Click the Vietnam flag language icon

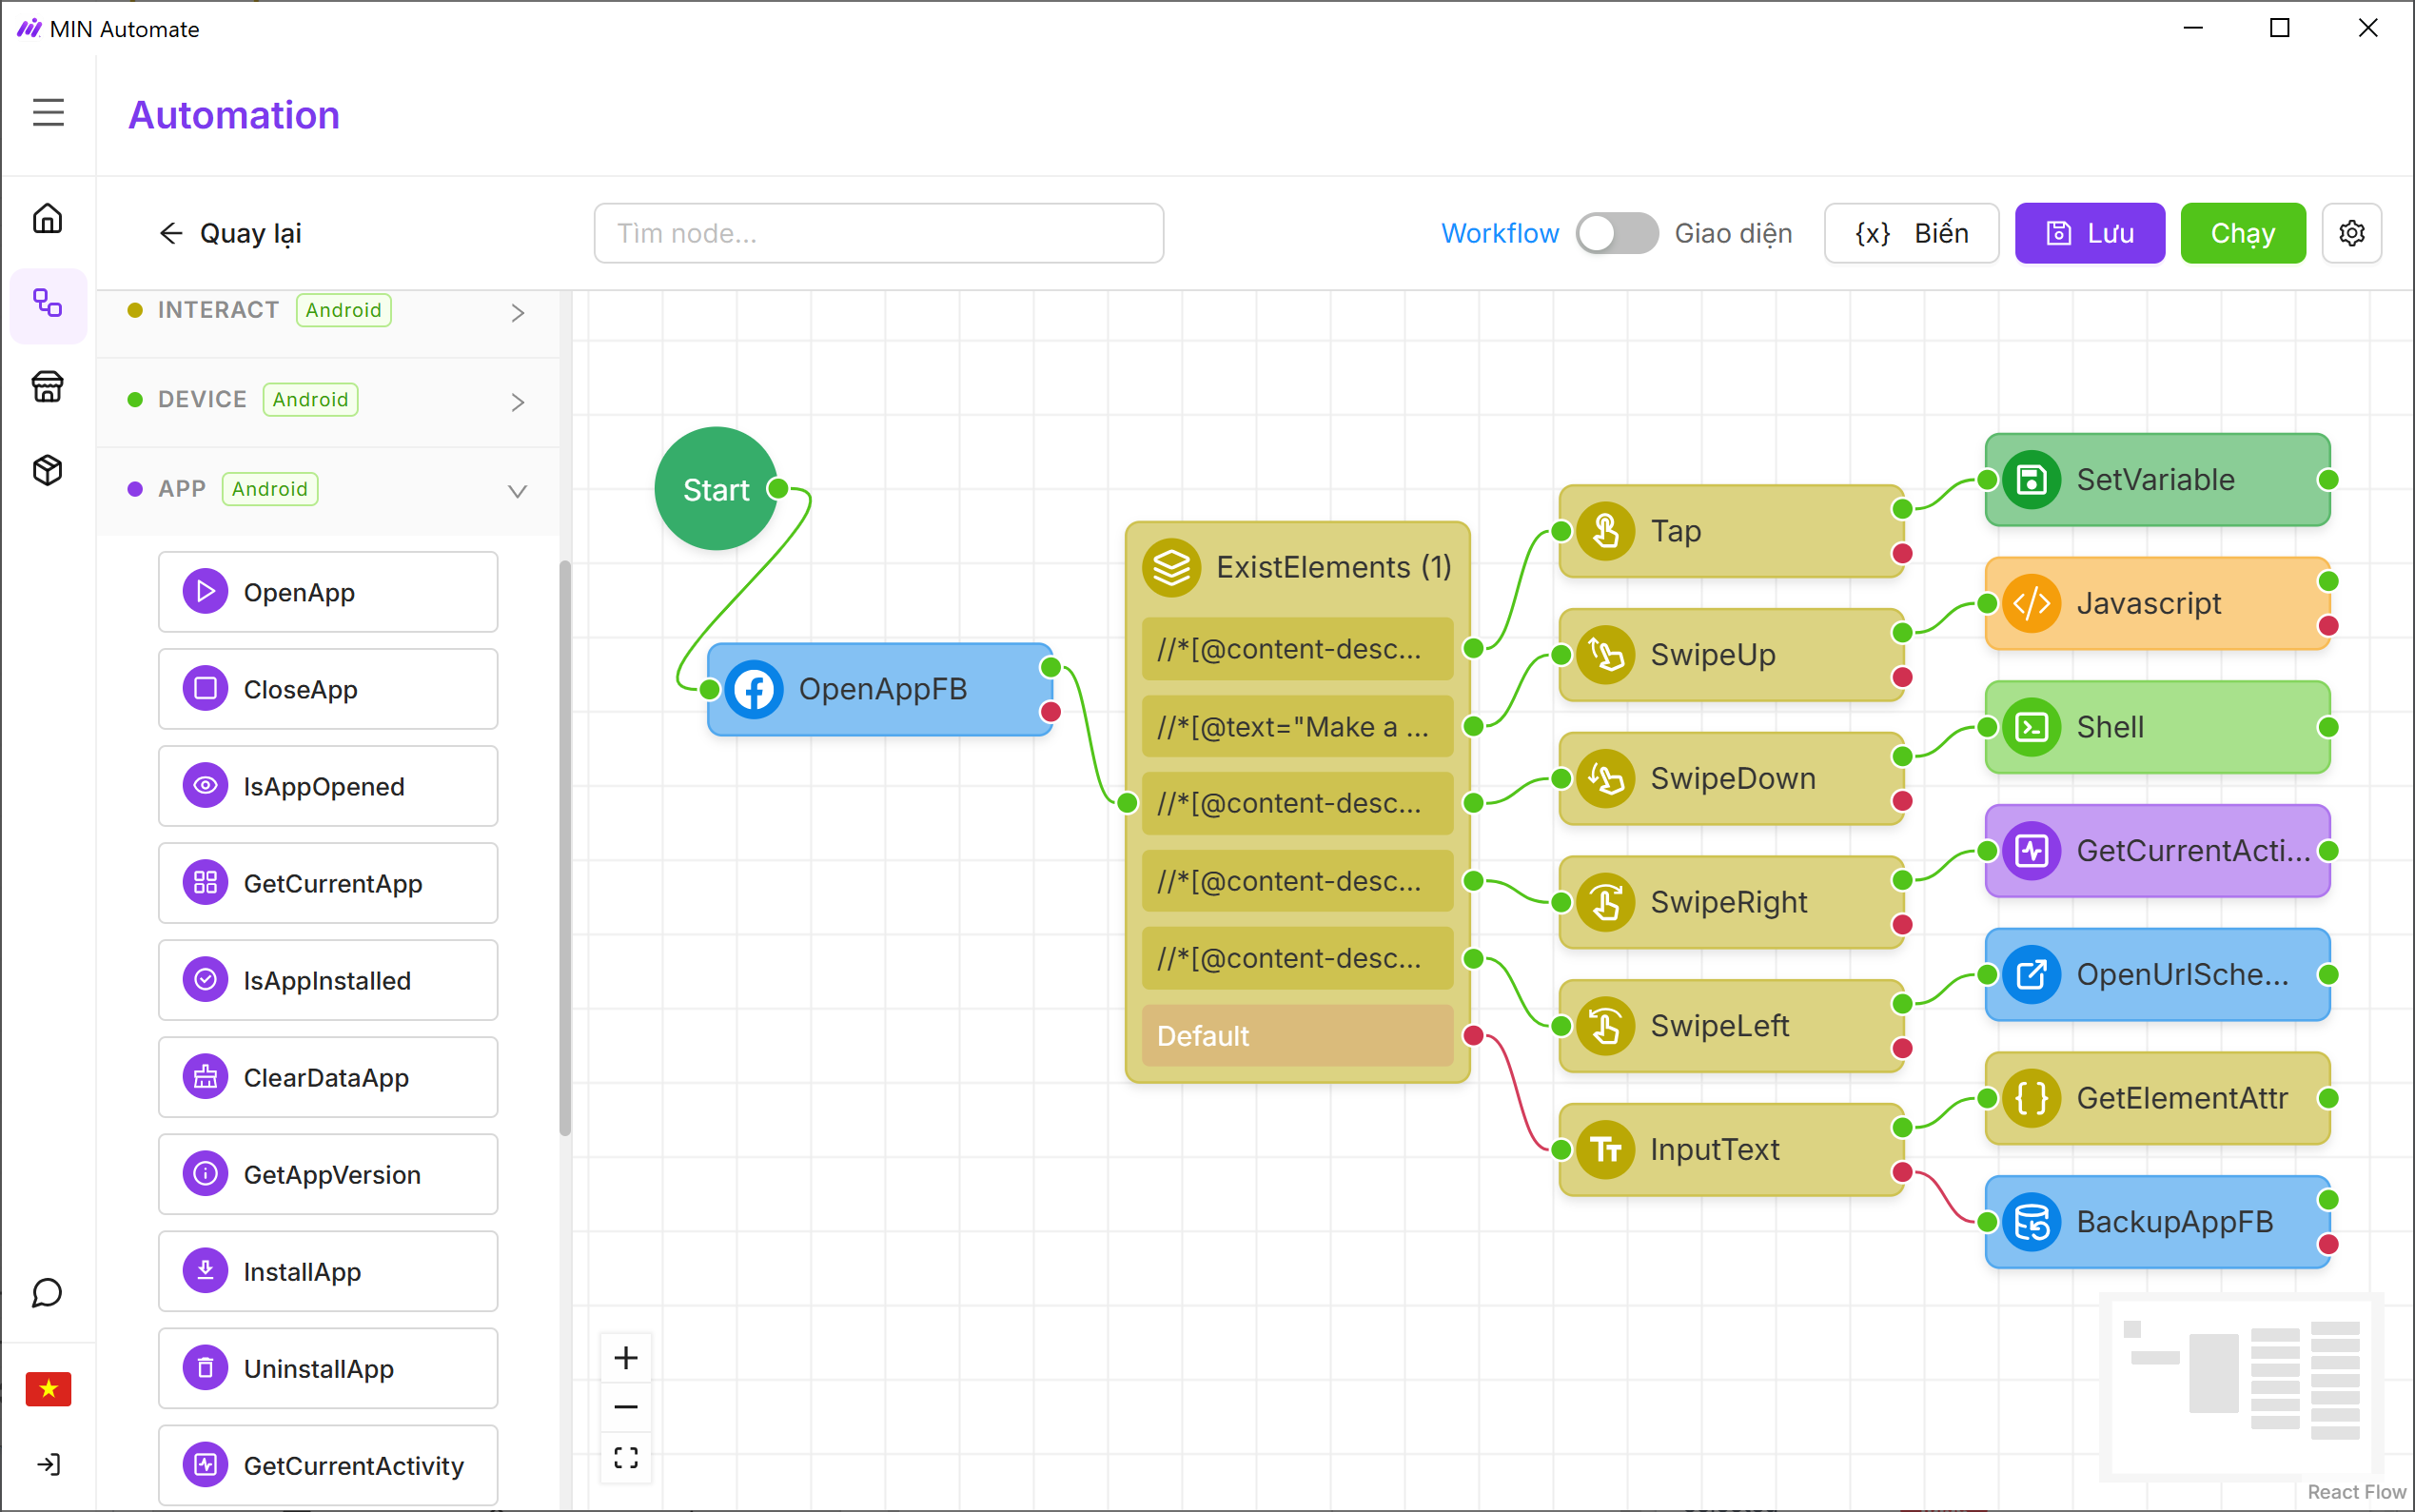coord(48,1389)
